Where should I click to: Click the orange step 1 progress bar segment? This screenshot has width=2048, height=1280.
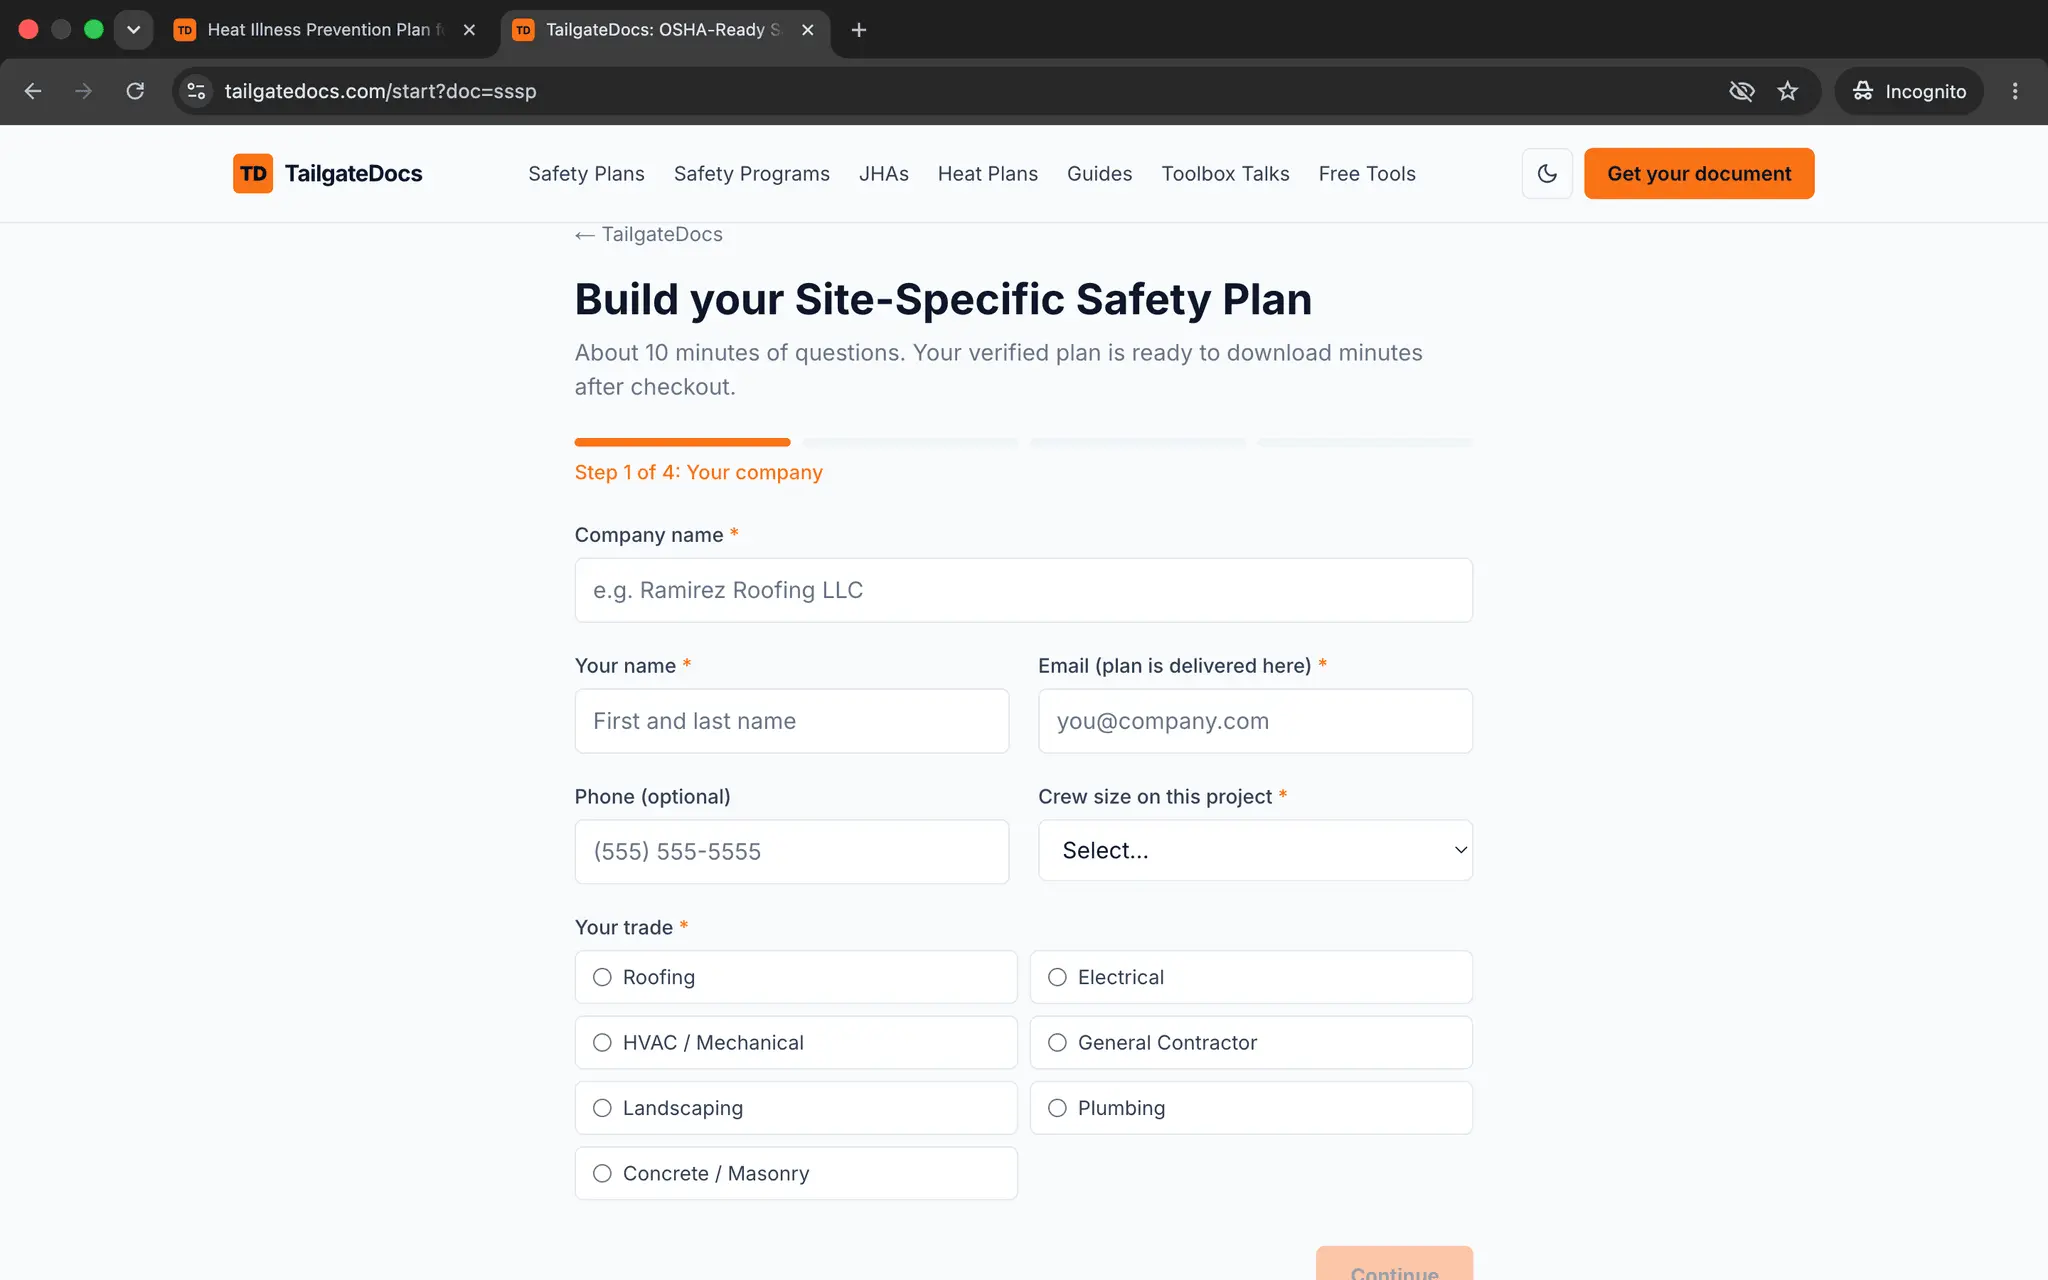click(x=682, y=442)
